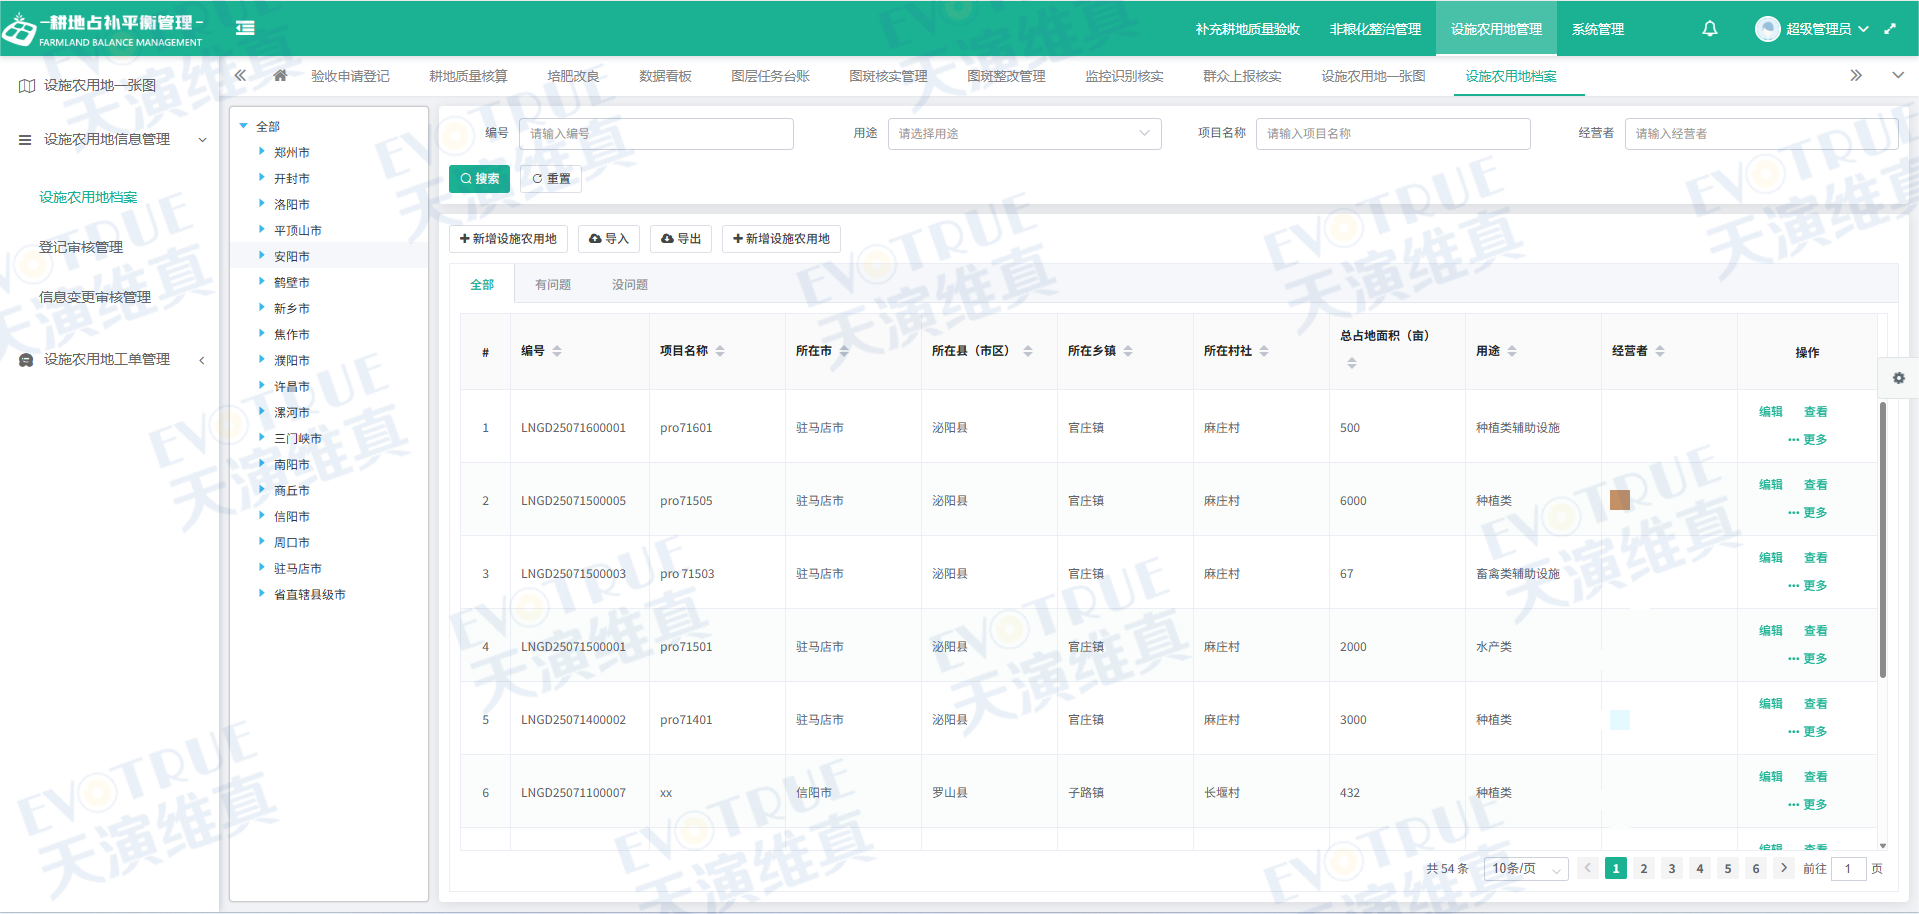Click the brown swatch in row 2

point(1620,500)
